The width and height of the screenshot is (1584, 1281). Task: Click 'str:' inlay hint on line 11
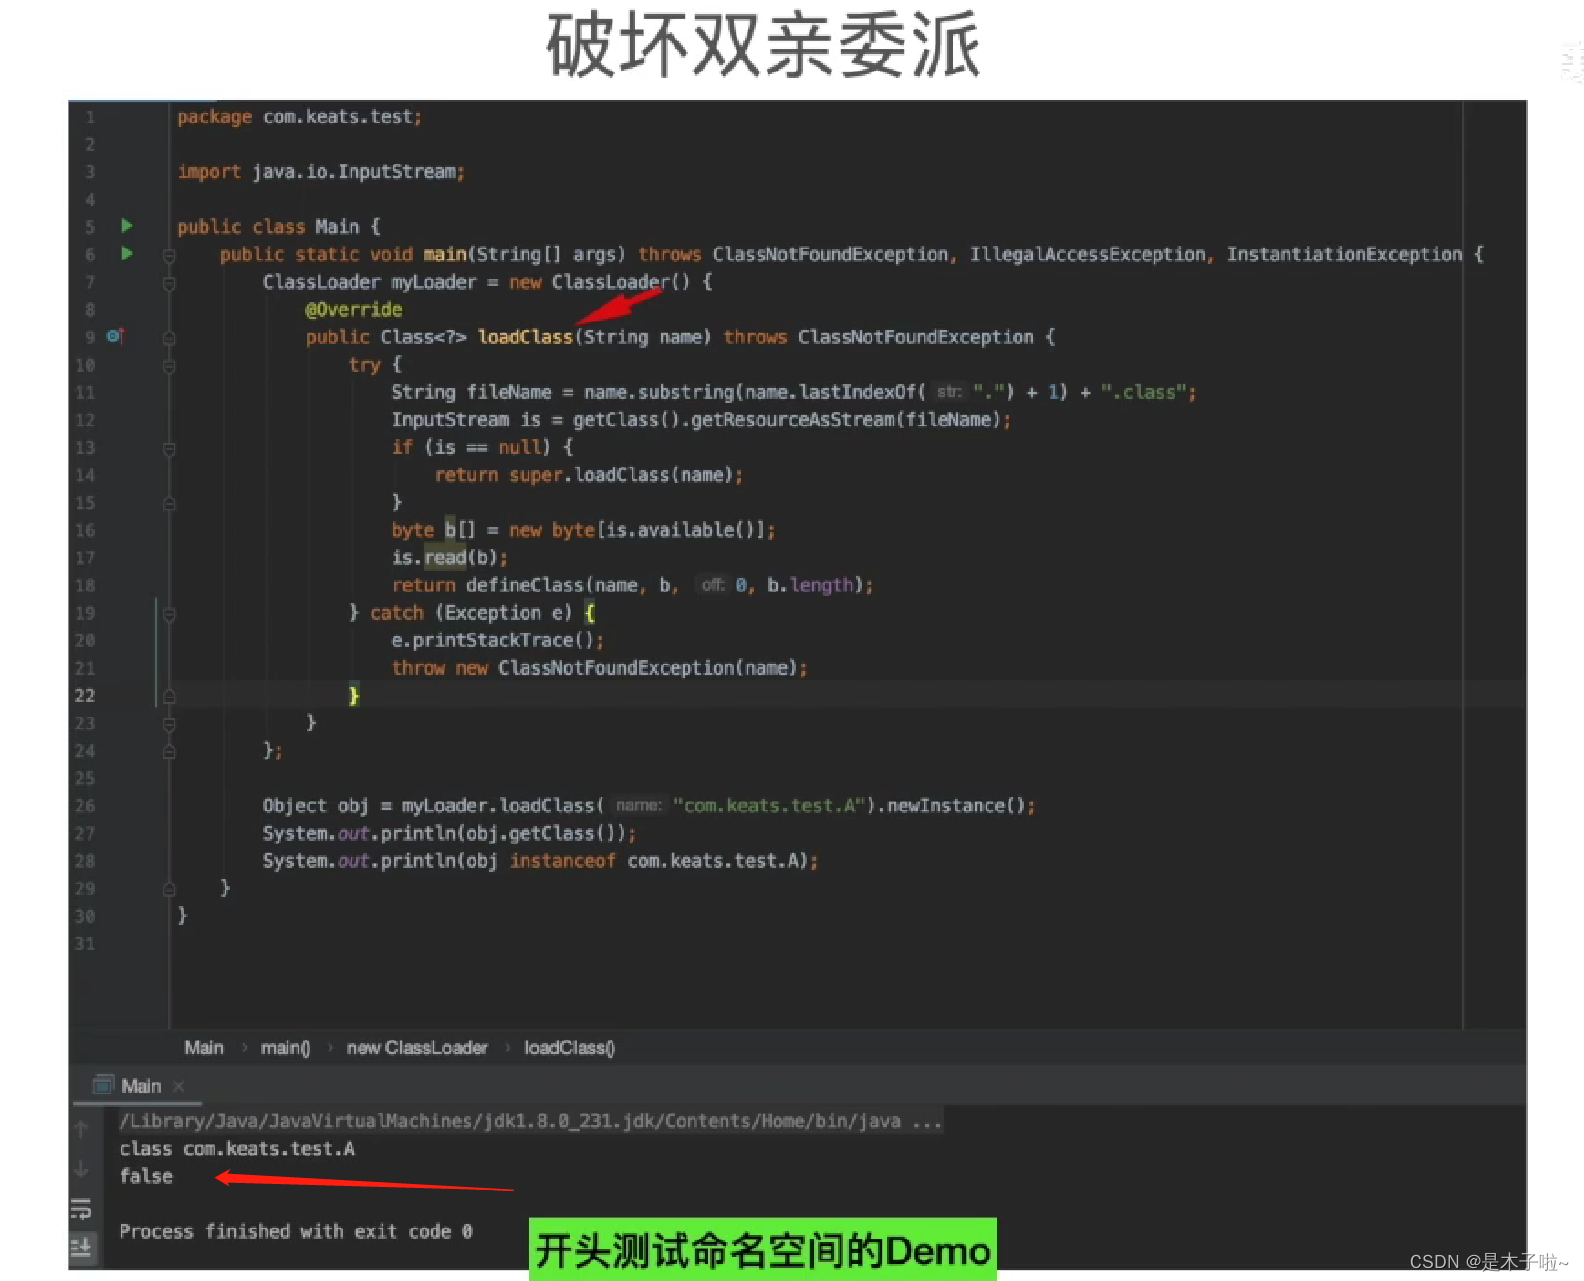pyautogui.click(x=949, y=392)
